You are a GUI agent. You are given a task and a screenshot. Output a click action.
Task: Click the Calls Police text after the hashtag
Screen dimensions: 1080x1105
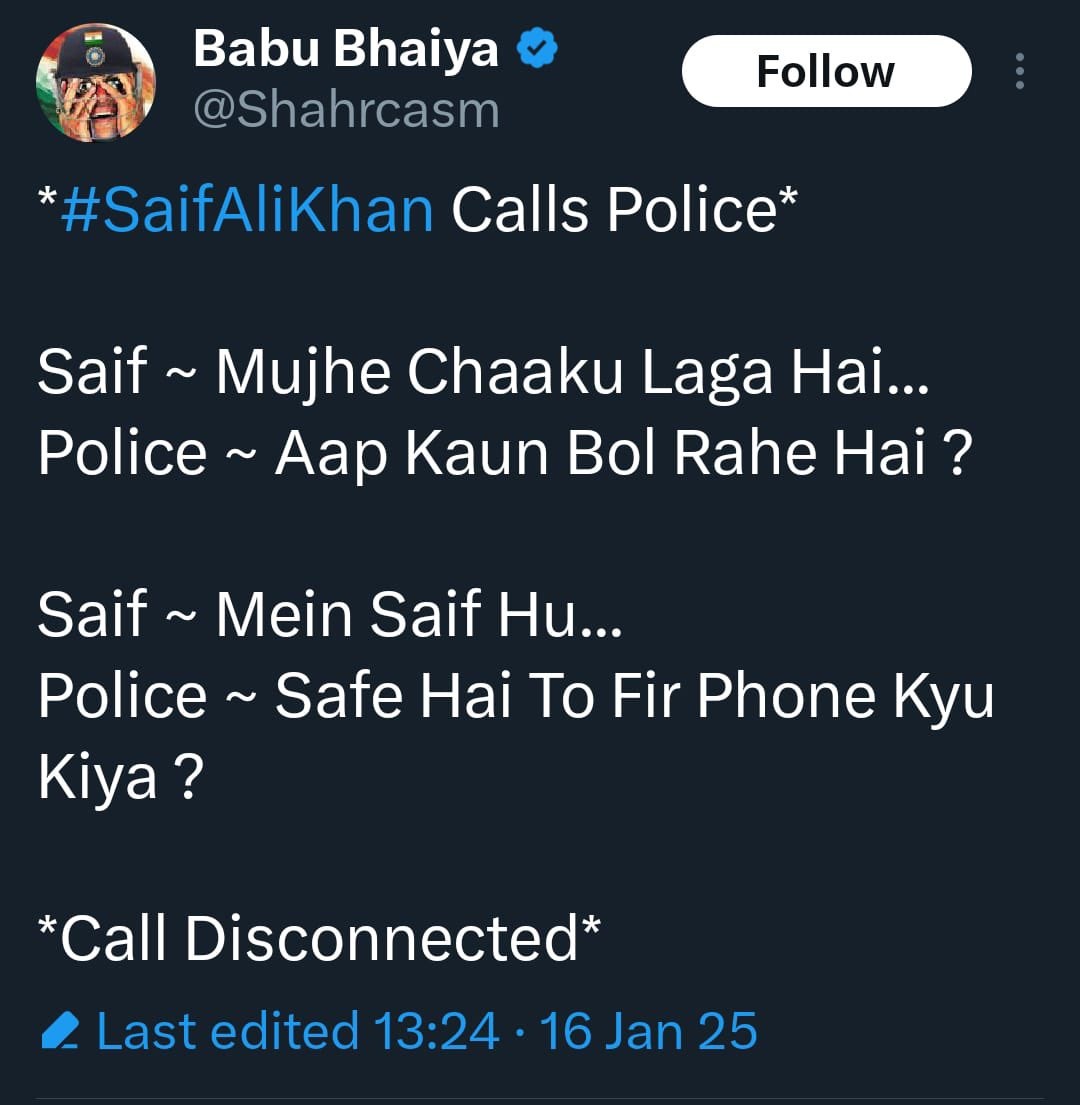(614, 210)
